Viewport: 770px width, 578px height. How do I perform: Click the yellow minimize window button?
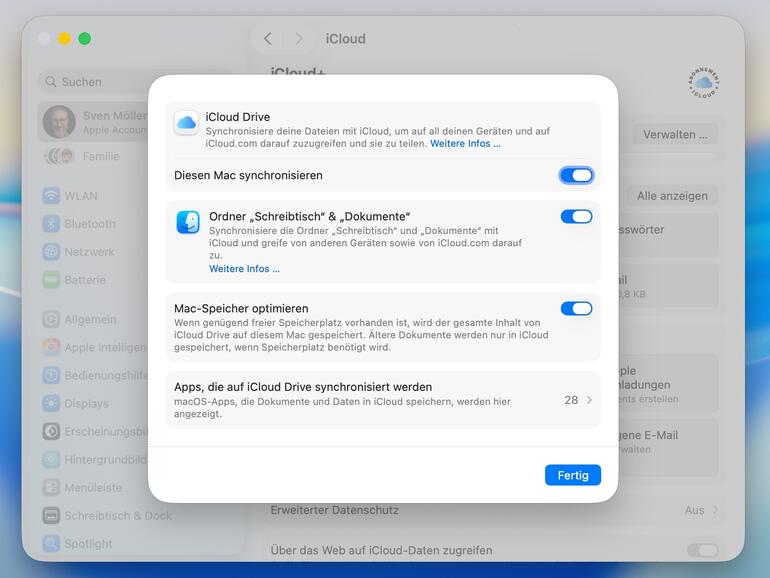point(64,38)
